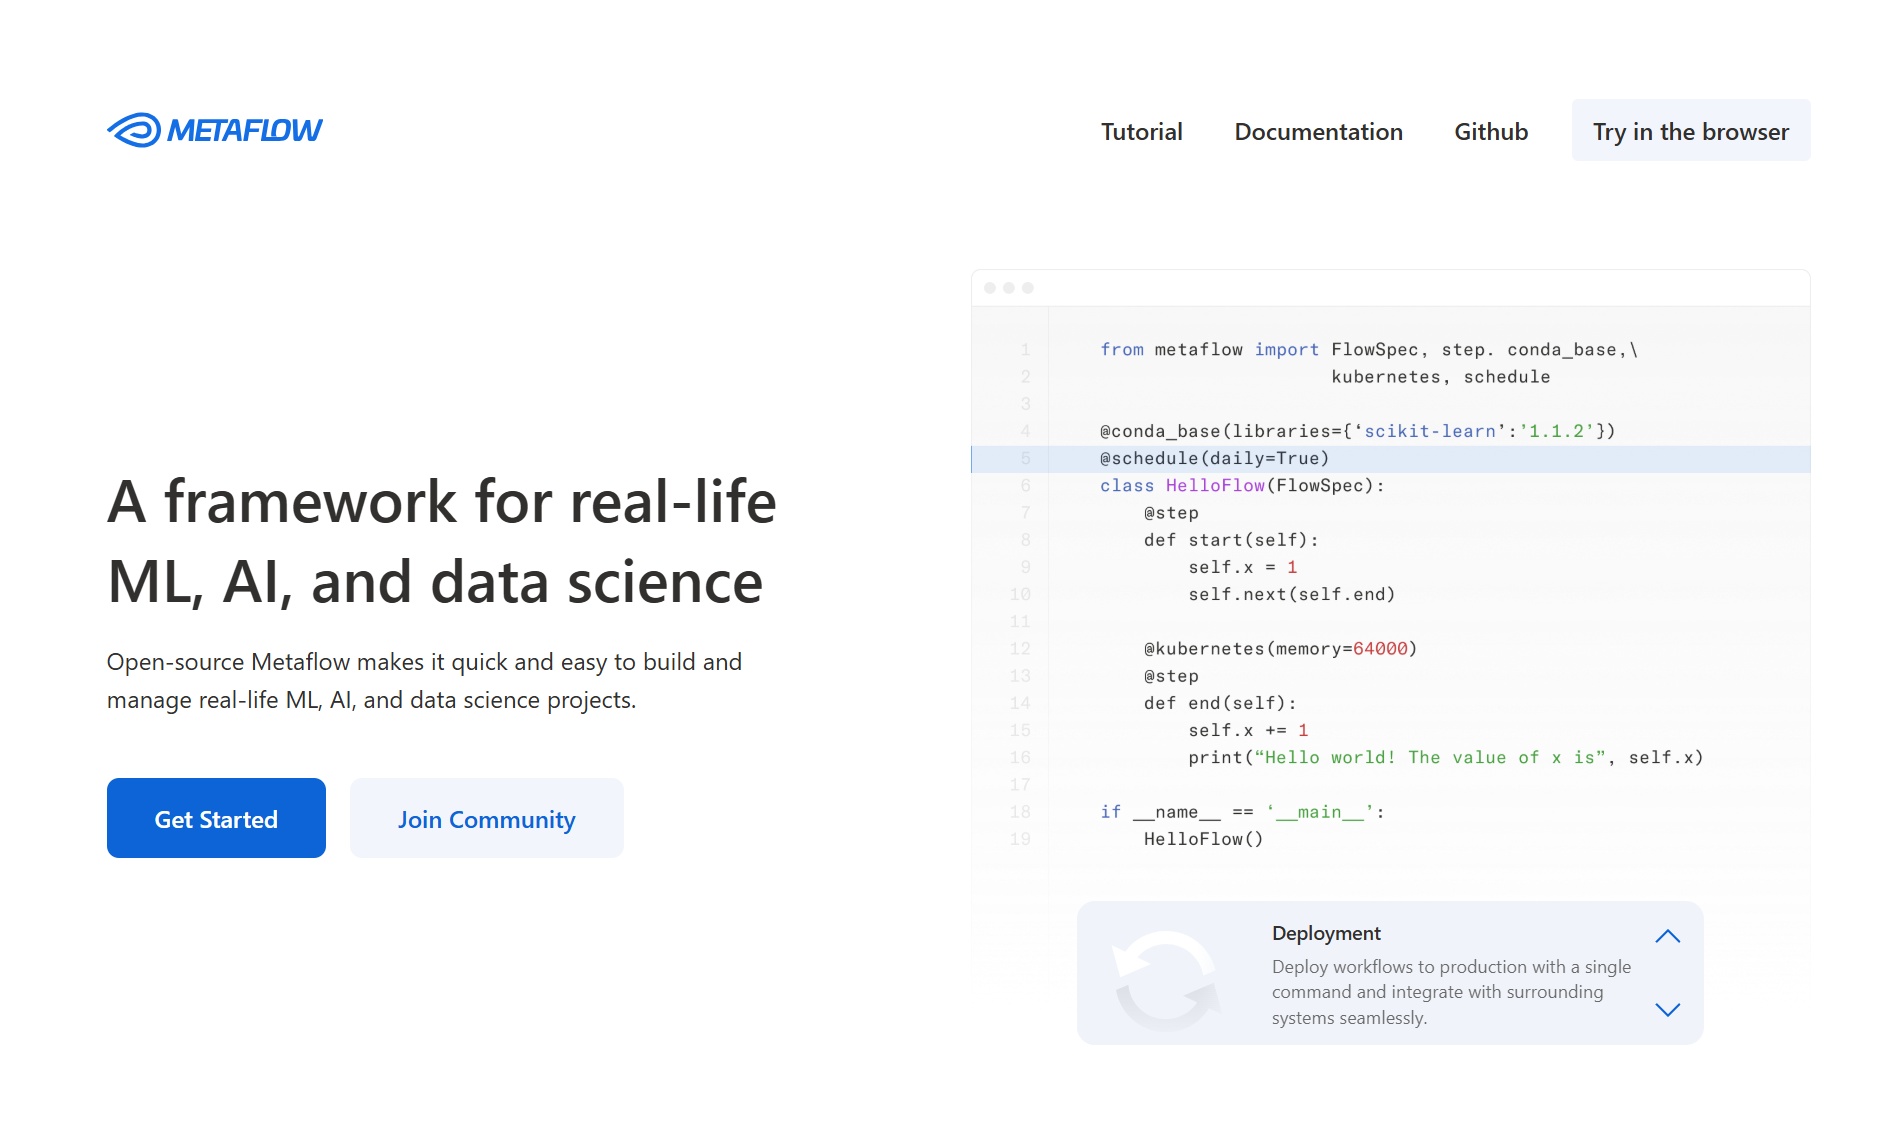Click the Metaflow logo in header
This screenshot has width=1902, height=1144.
214,130
